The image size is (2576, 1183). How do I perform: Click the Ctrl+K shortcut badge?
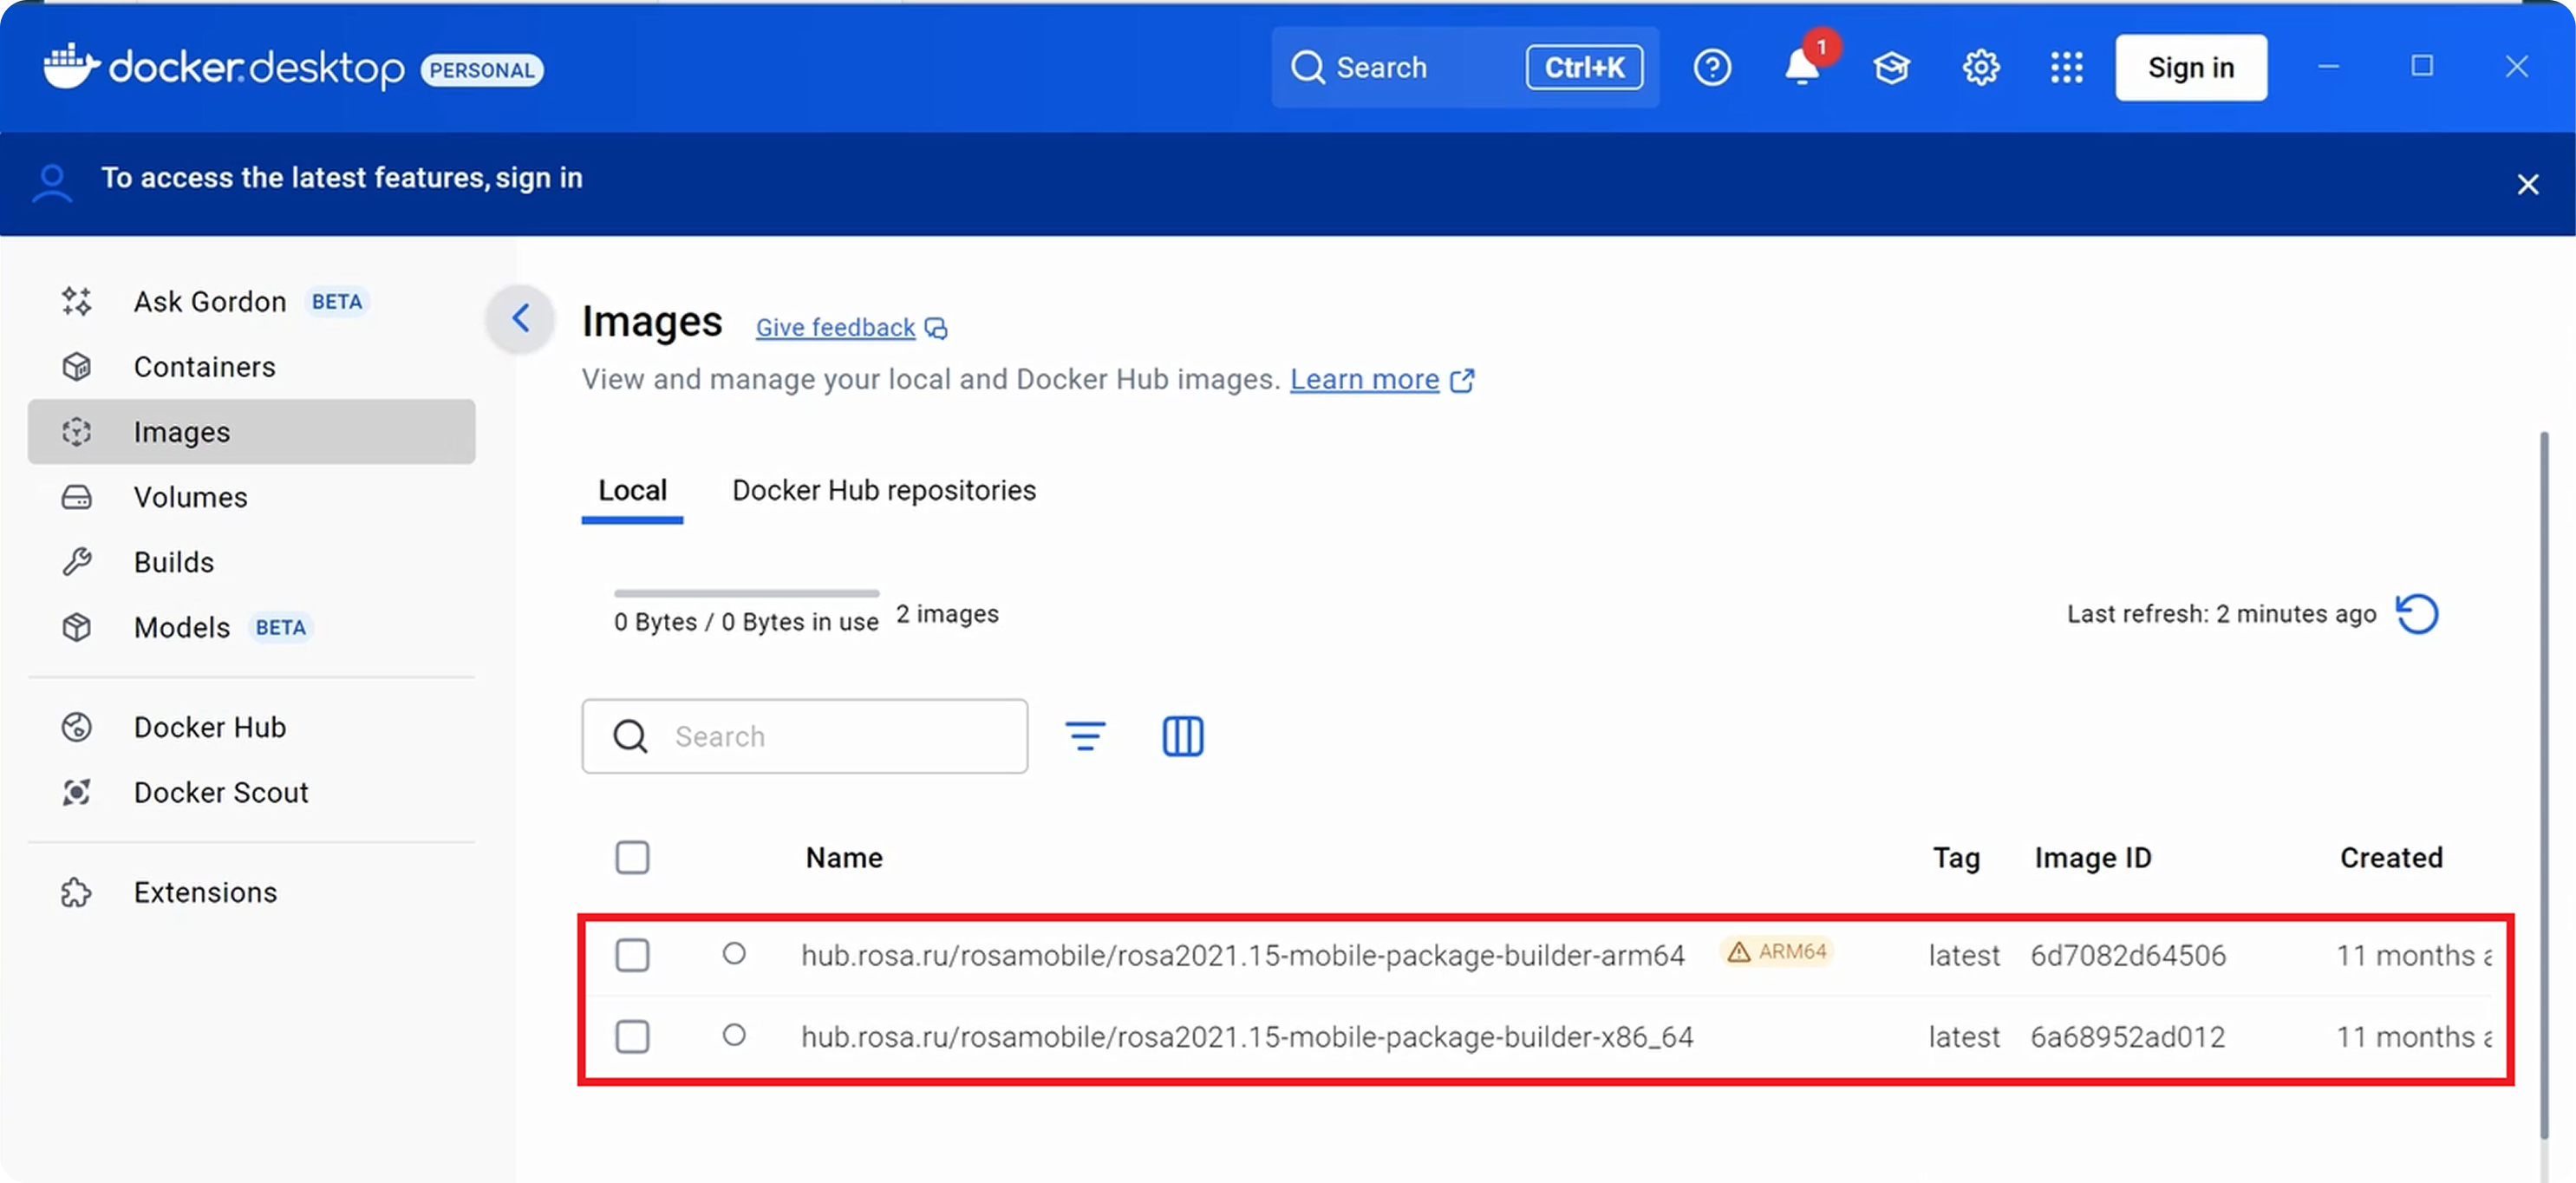(1584, 67)
